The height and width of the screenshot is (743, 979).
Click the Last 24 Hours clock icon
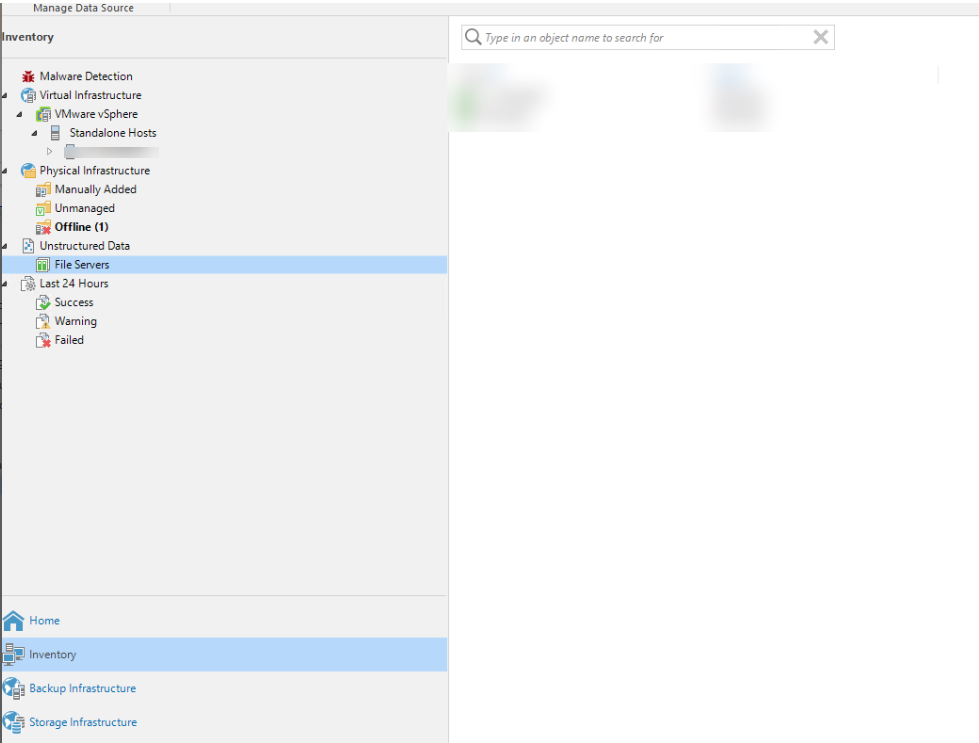point(28,284)
